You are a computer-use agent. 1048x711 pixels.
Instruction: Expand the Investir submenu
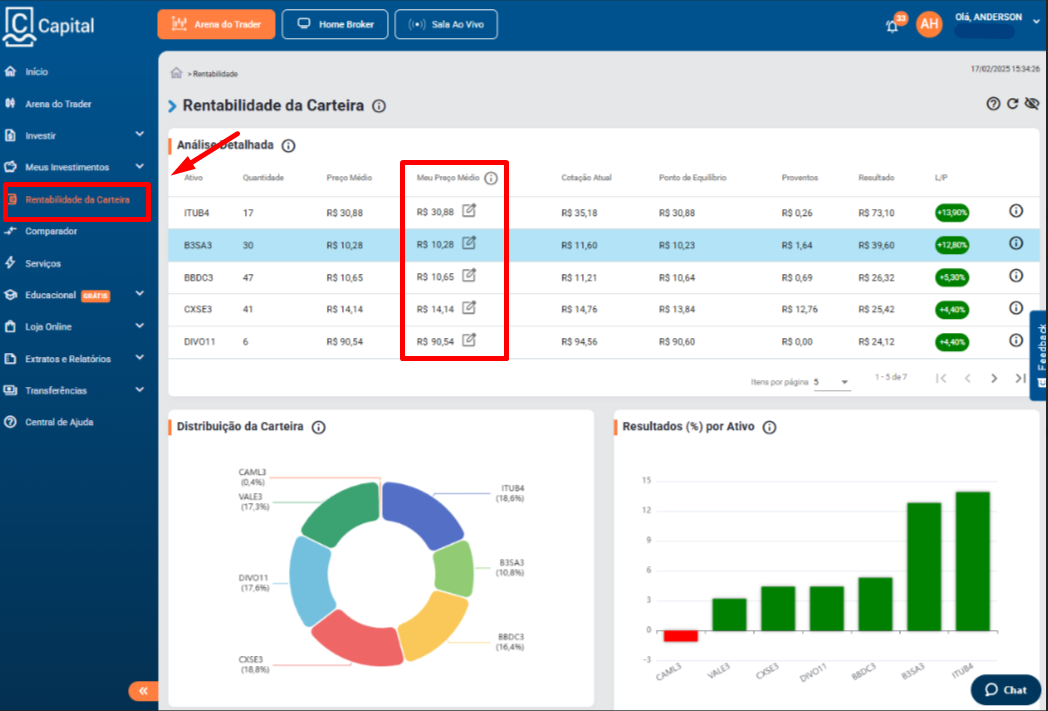pyautogui.click(x=140, y=134)
